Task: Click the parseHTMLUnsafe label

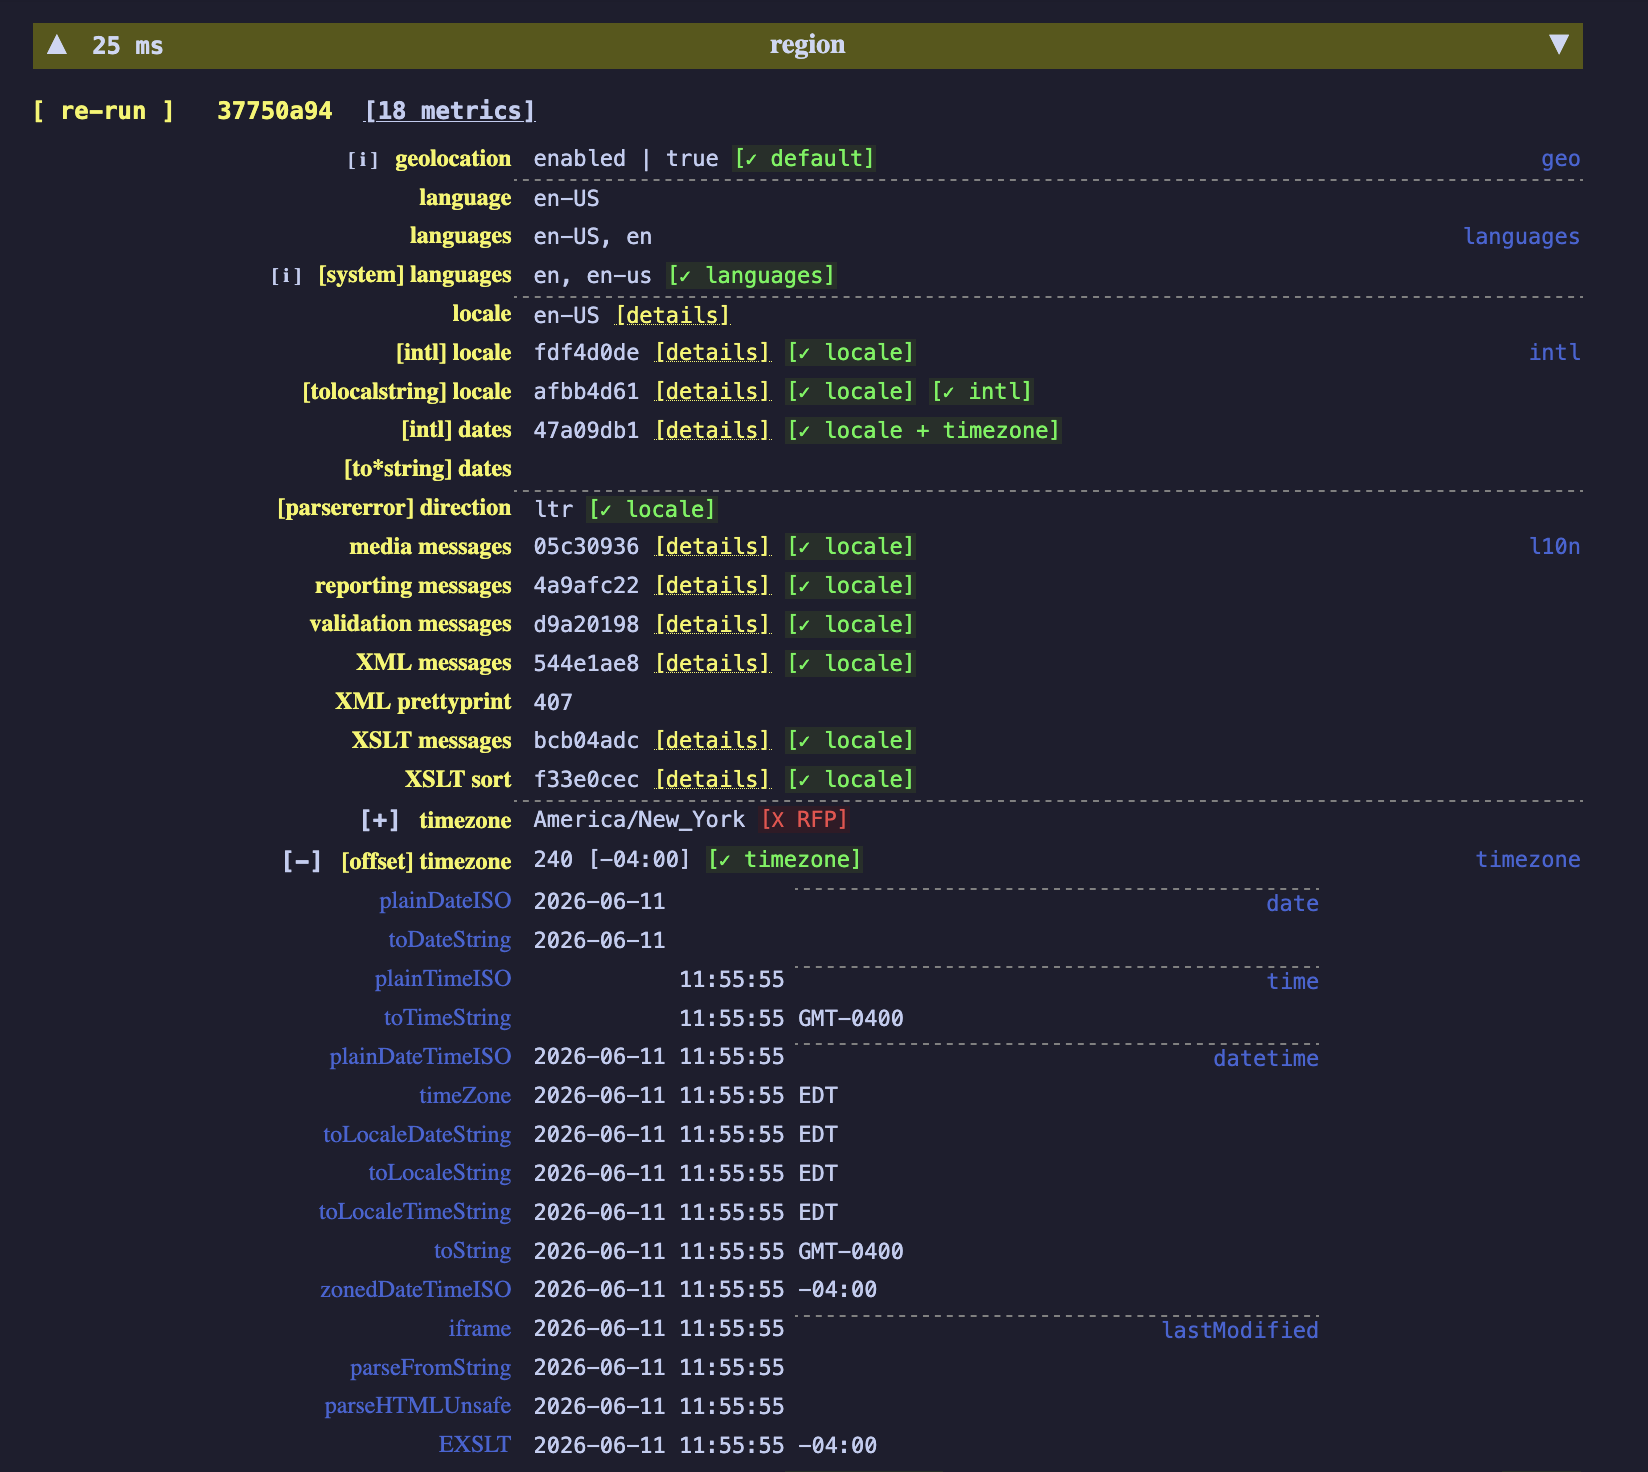Action: 418,1406
